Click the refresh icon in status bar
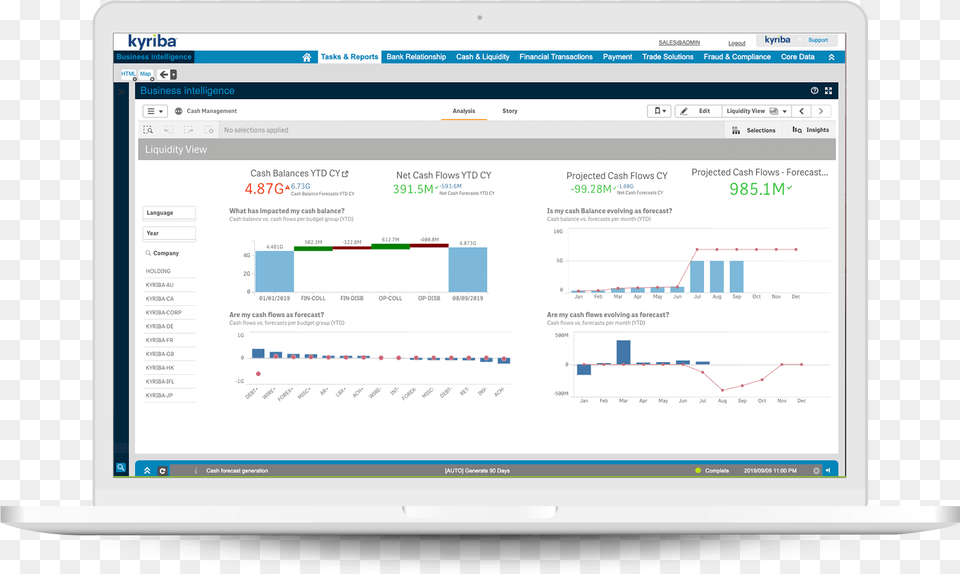 coord(163,470)
